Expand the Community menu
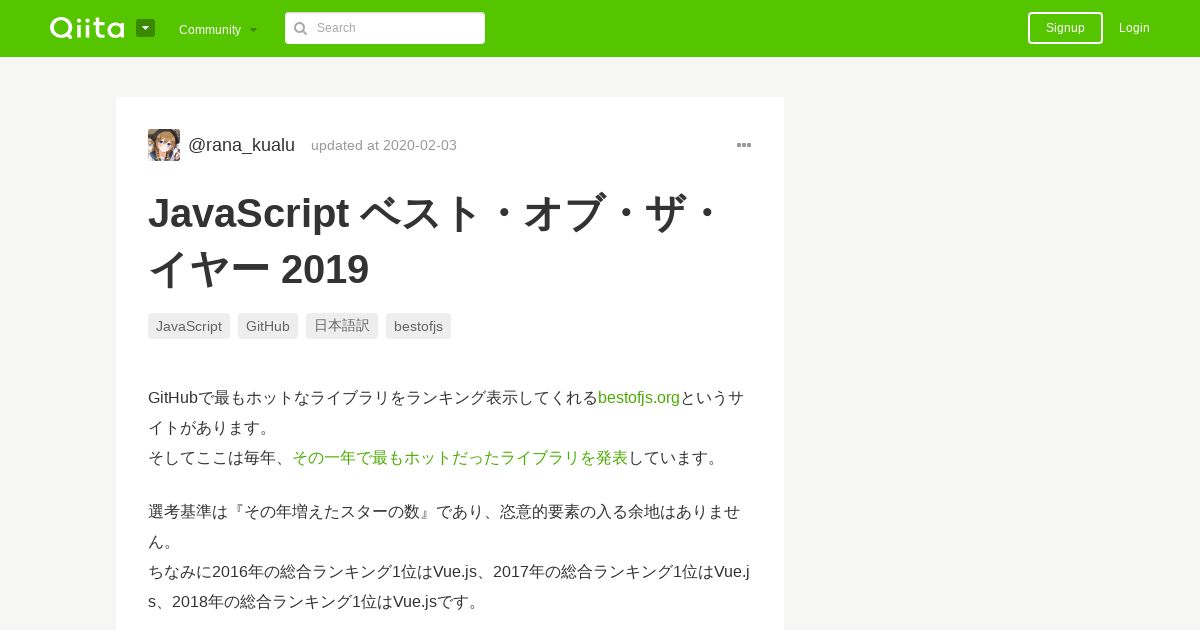1200x630 pixels. tap(218, 29)
